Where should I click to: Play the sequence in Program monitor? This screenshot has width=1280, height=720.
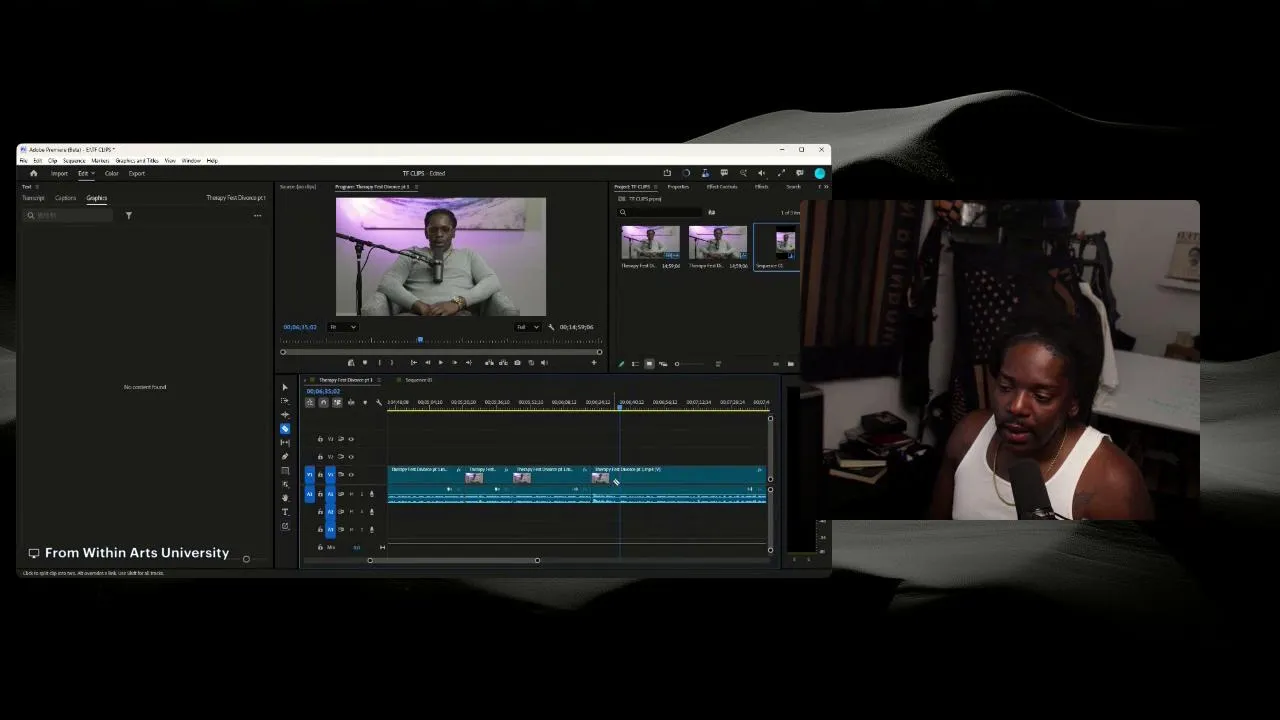440,363
